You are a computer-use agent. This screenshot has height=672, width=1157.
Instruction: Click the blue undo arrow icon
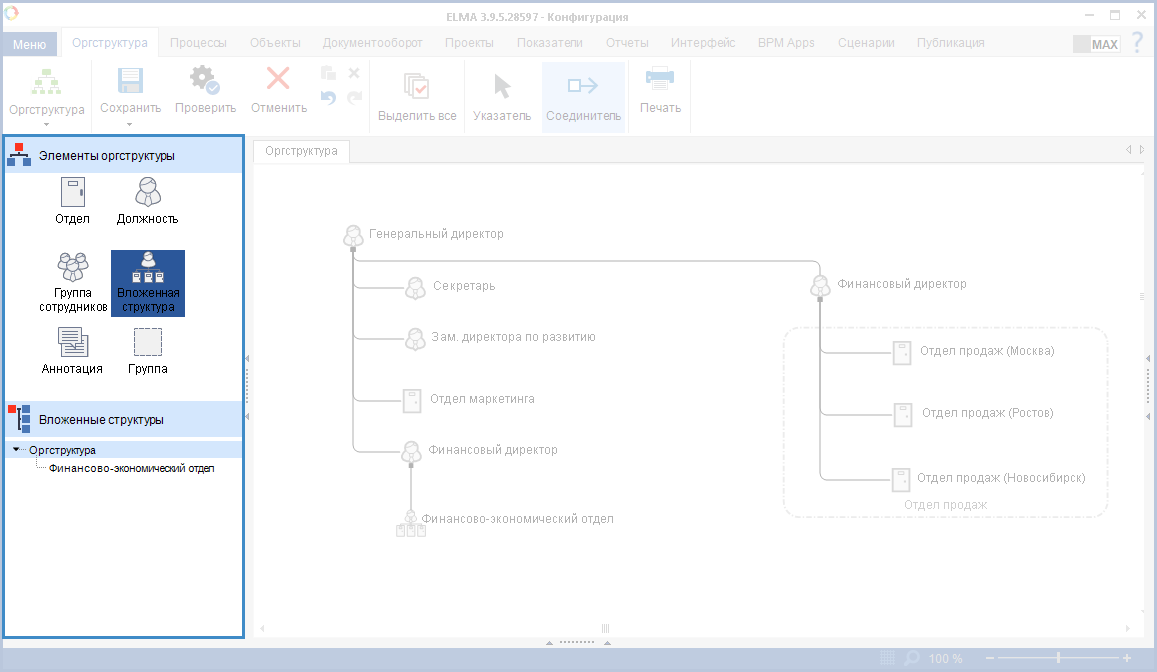(329, 97)
